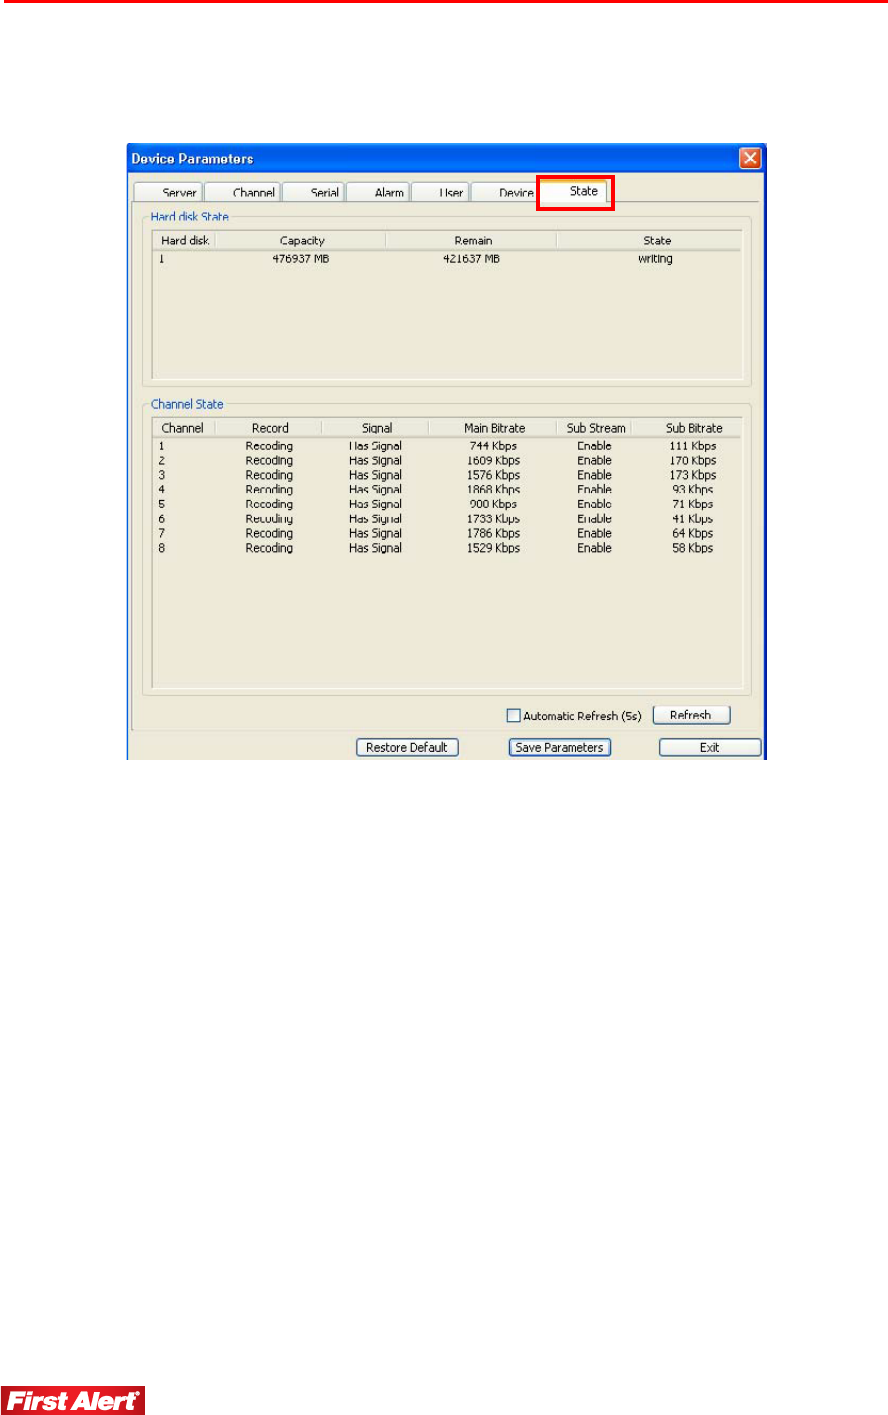The image size is (888, 1415).
Task: Click the Sub Stream column header
Action: click(x=596, y=428)
